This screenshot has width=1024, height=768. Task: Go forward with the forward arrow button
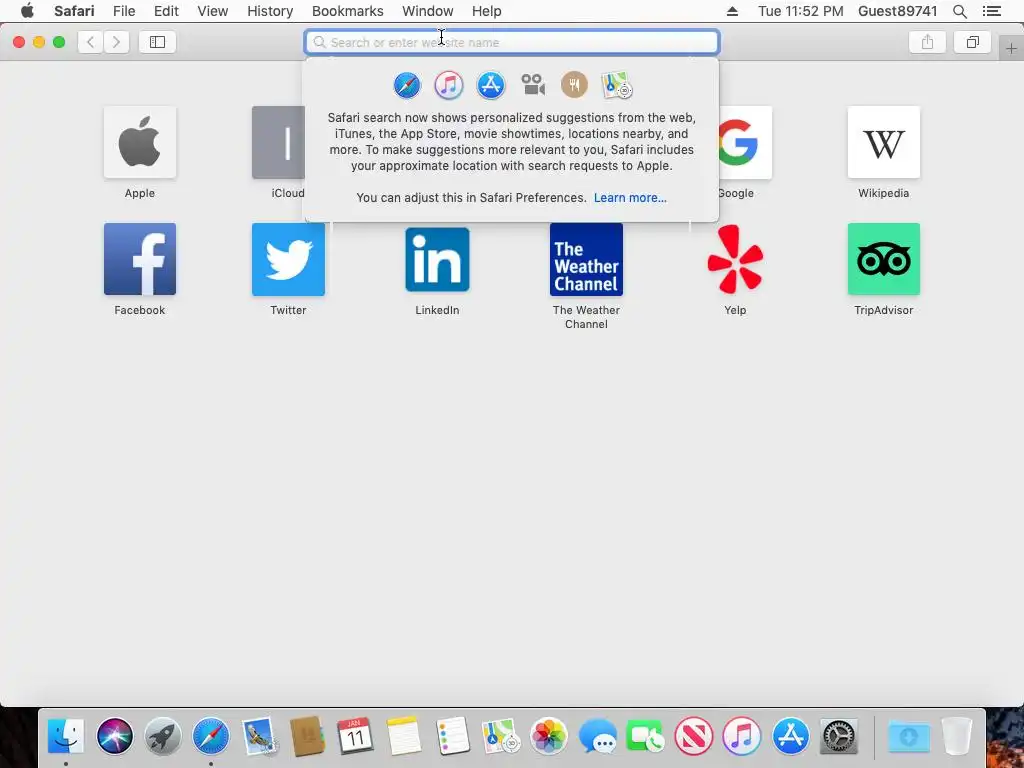pyautogui.click(x=116, y=42)
